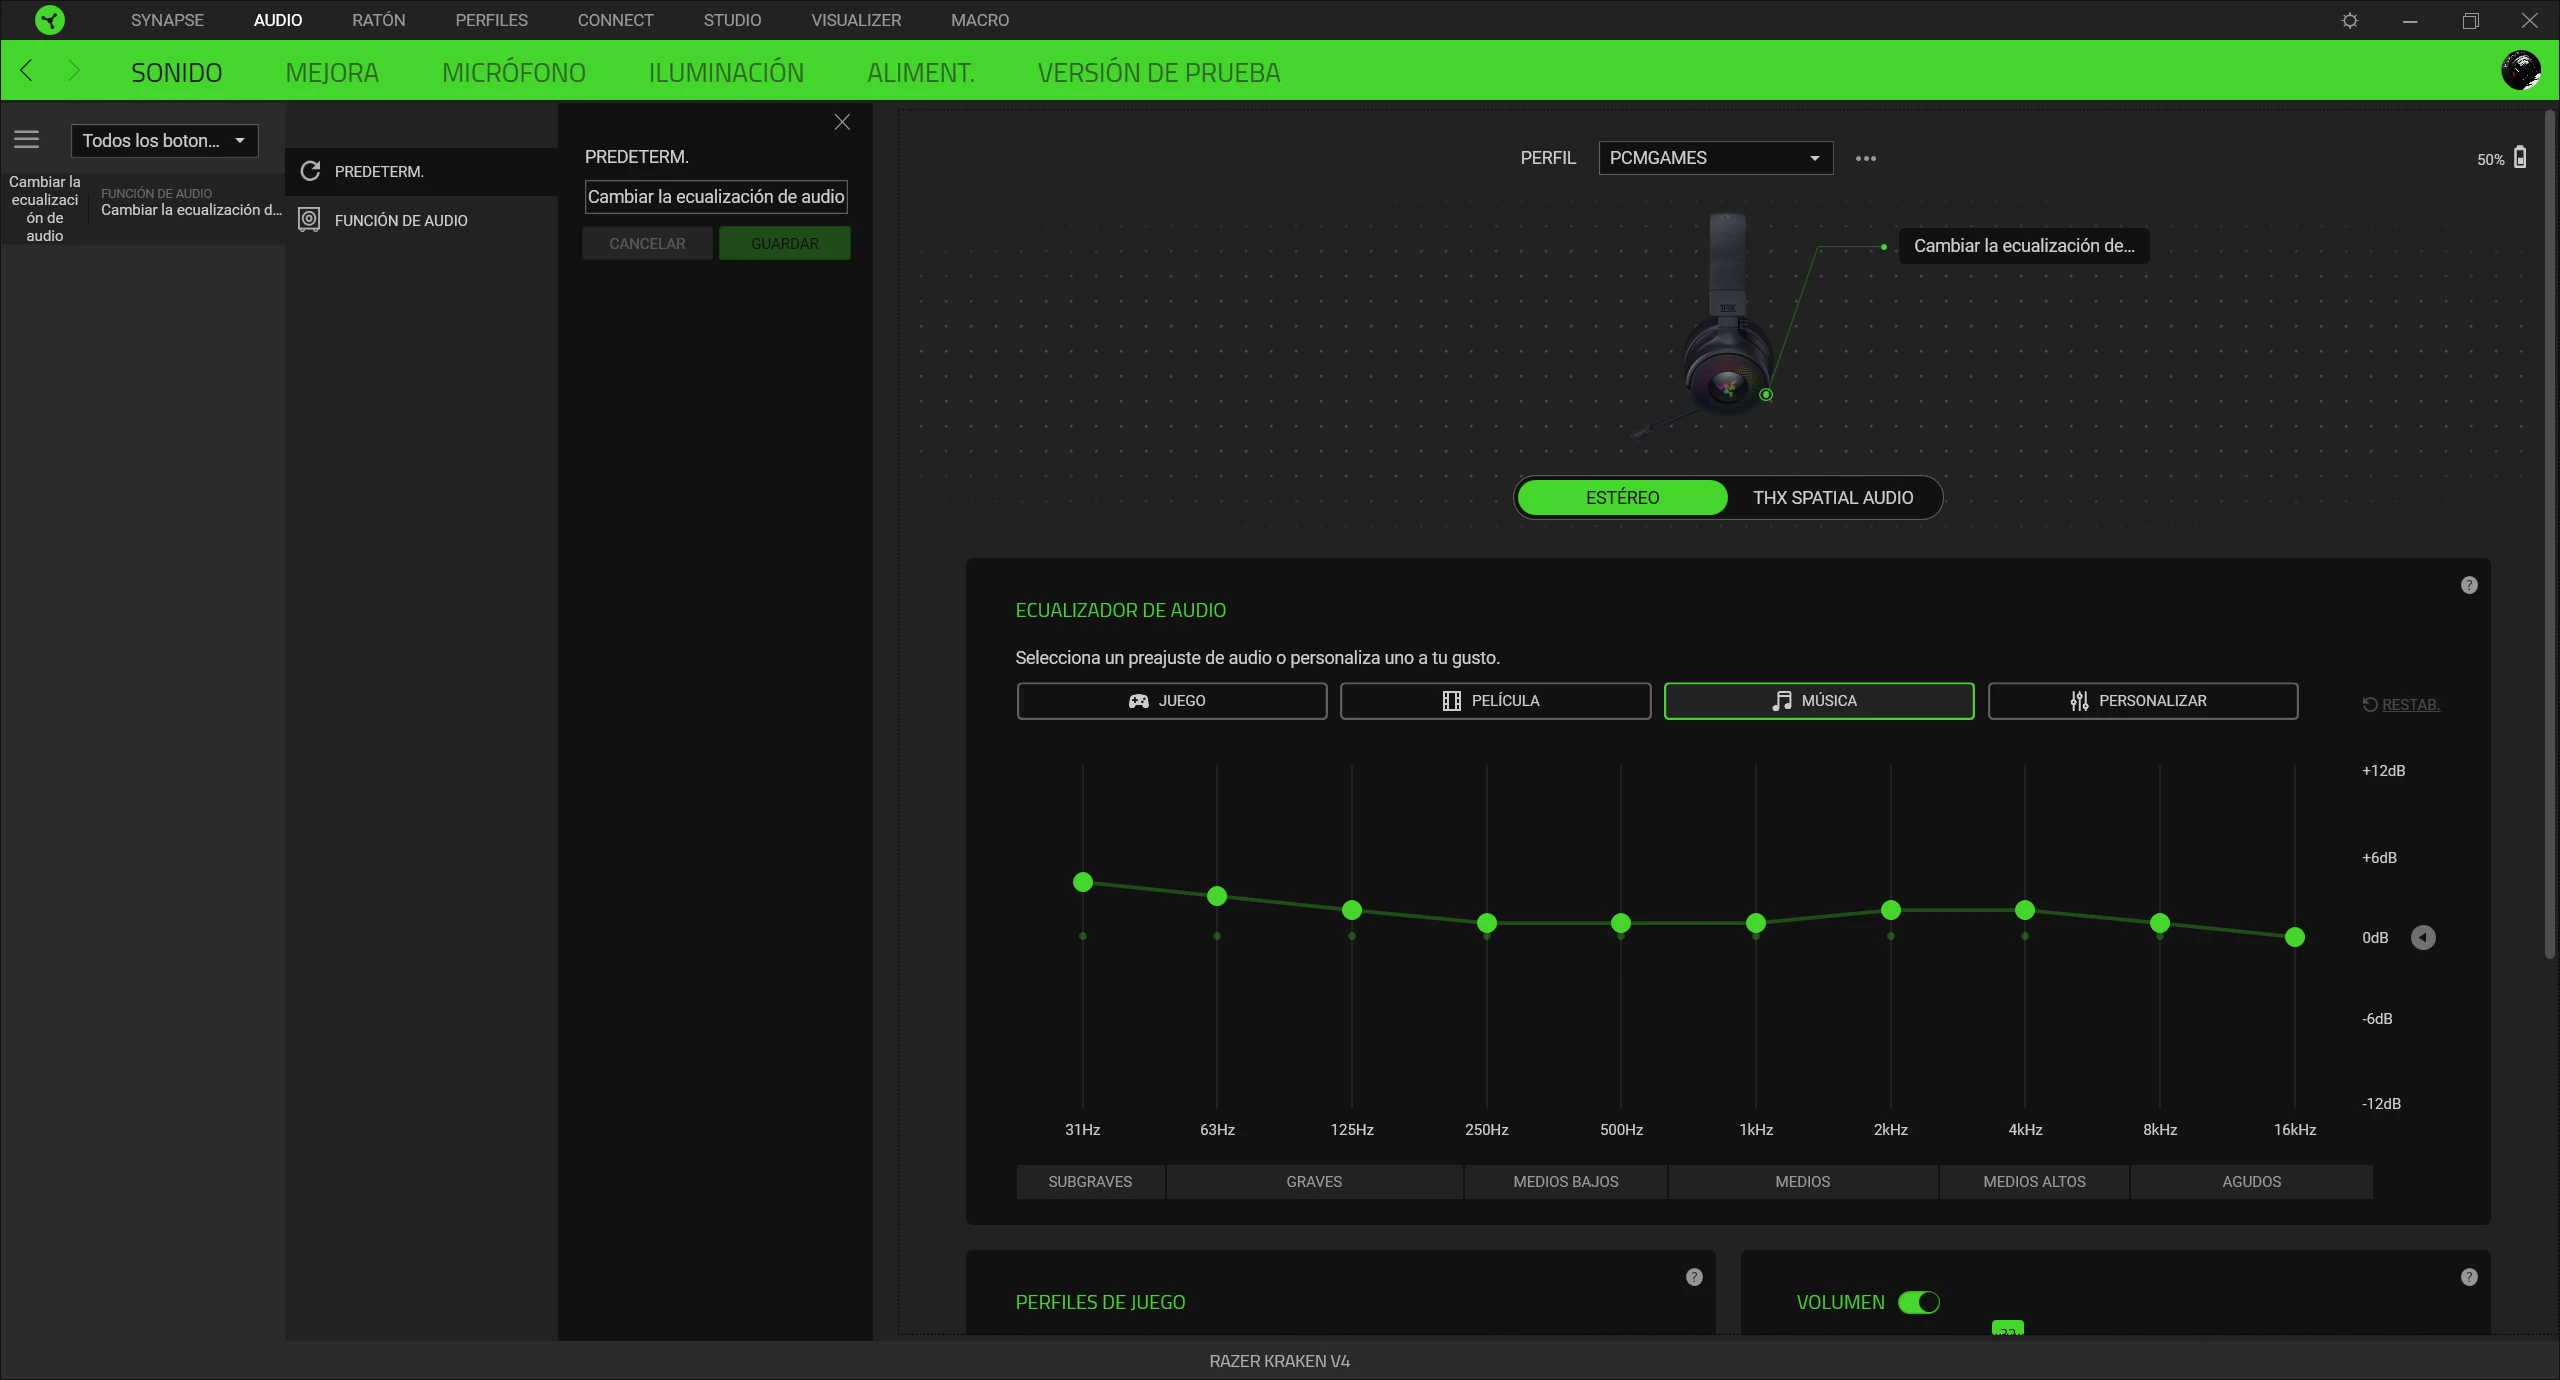Image resolution: width=2560 pixels, height=1380 pixels.
Task: Switch to THX Spatial Audio mode
Action: 1833,497
